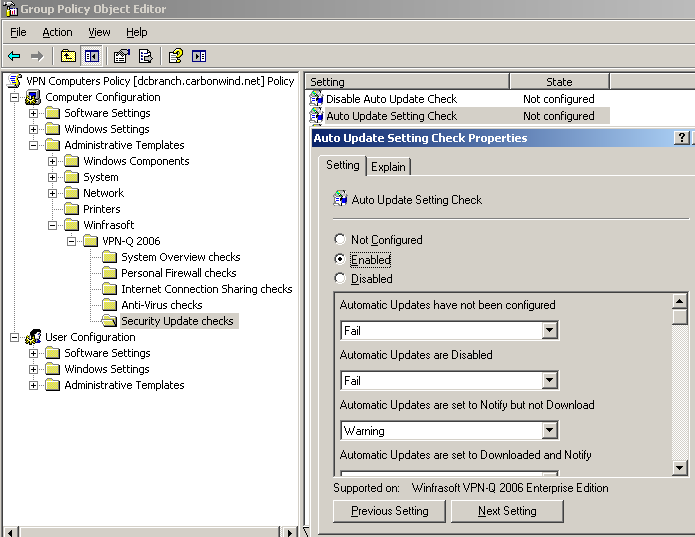The height and width of the screenshot is (537, 695).
Task: Click the Next Setting button
Action: click(x=507, y=511)
